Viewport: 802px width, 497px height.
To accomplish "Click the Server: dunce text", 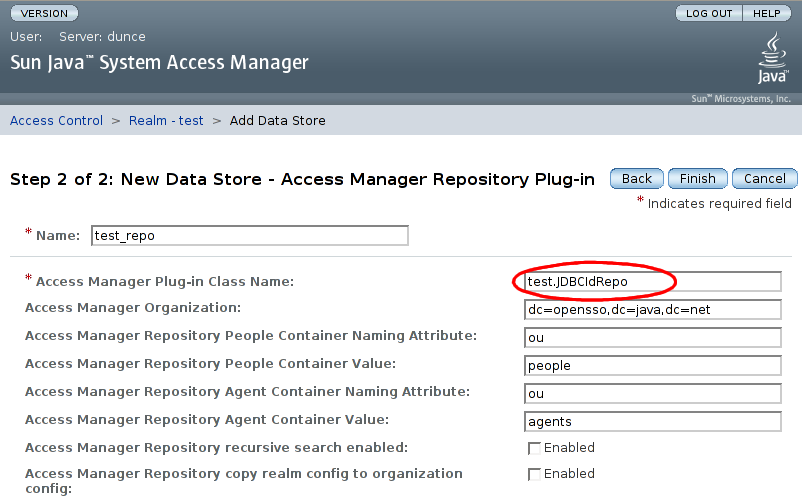I will pyautogui.click(x=102, y=37).
